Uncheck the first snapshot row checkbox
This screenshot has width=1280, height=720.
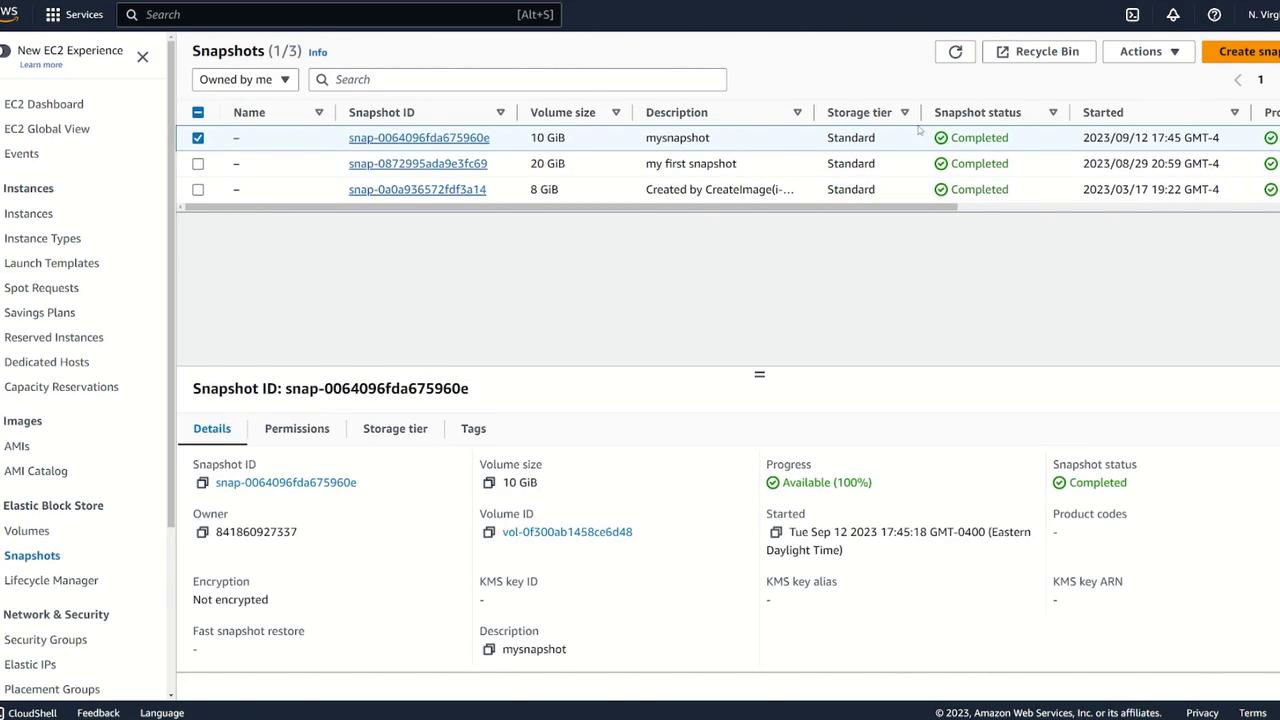coord(198,138)
